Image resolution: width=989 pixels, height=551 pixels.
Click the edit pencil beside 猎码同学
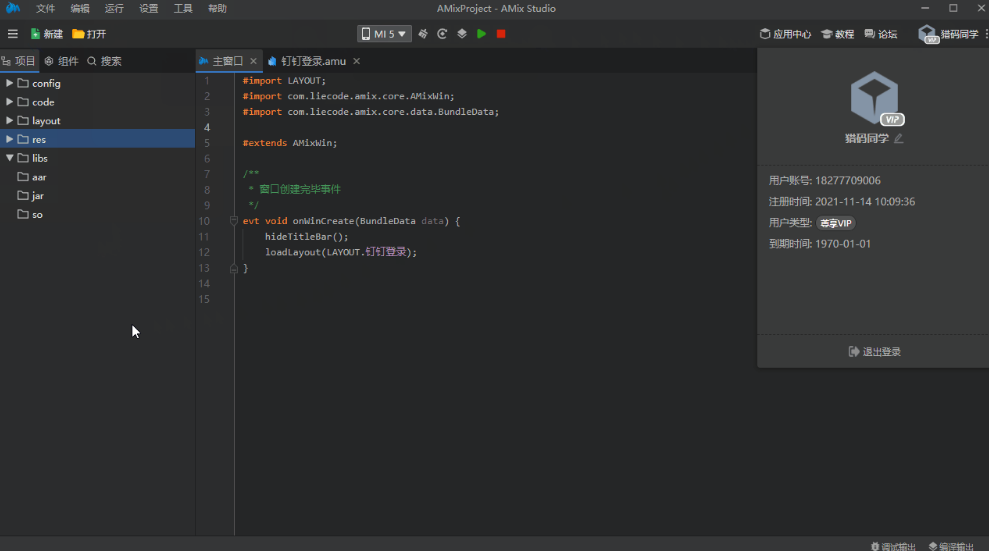point(899,138)
